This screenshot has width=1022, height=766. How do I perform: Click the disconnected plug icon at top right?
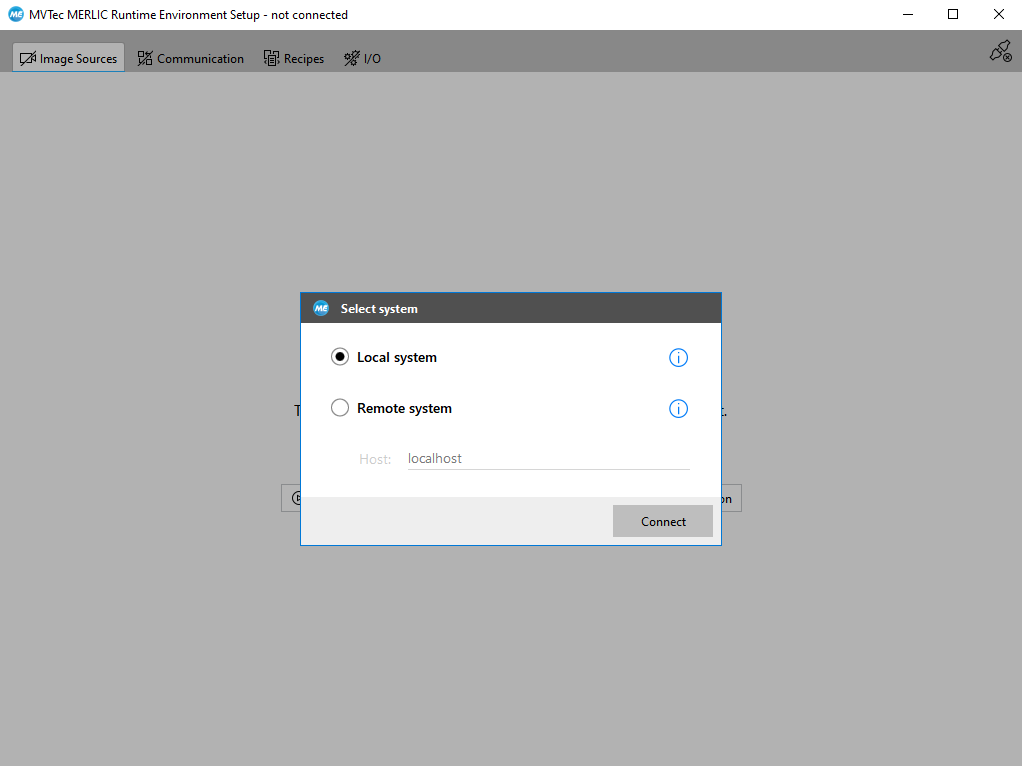pos(999,52)
